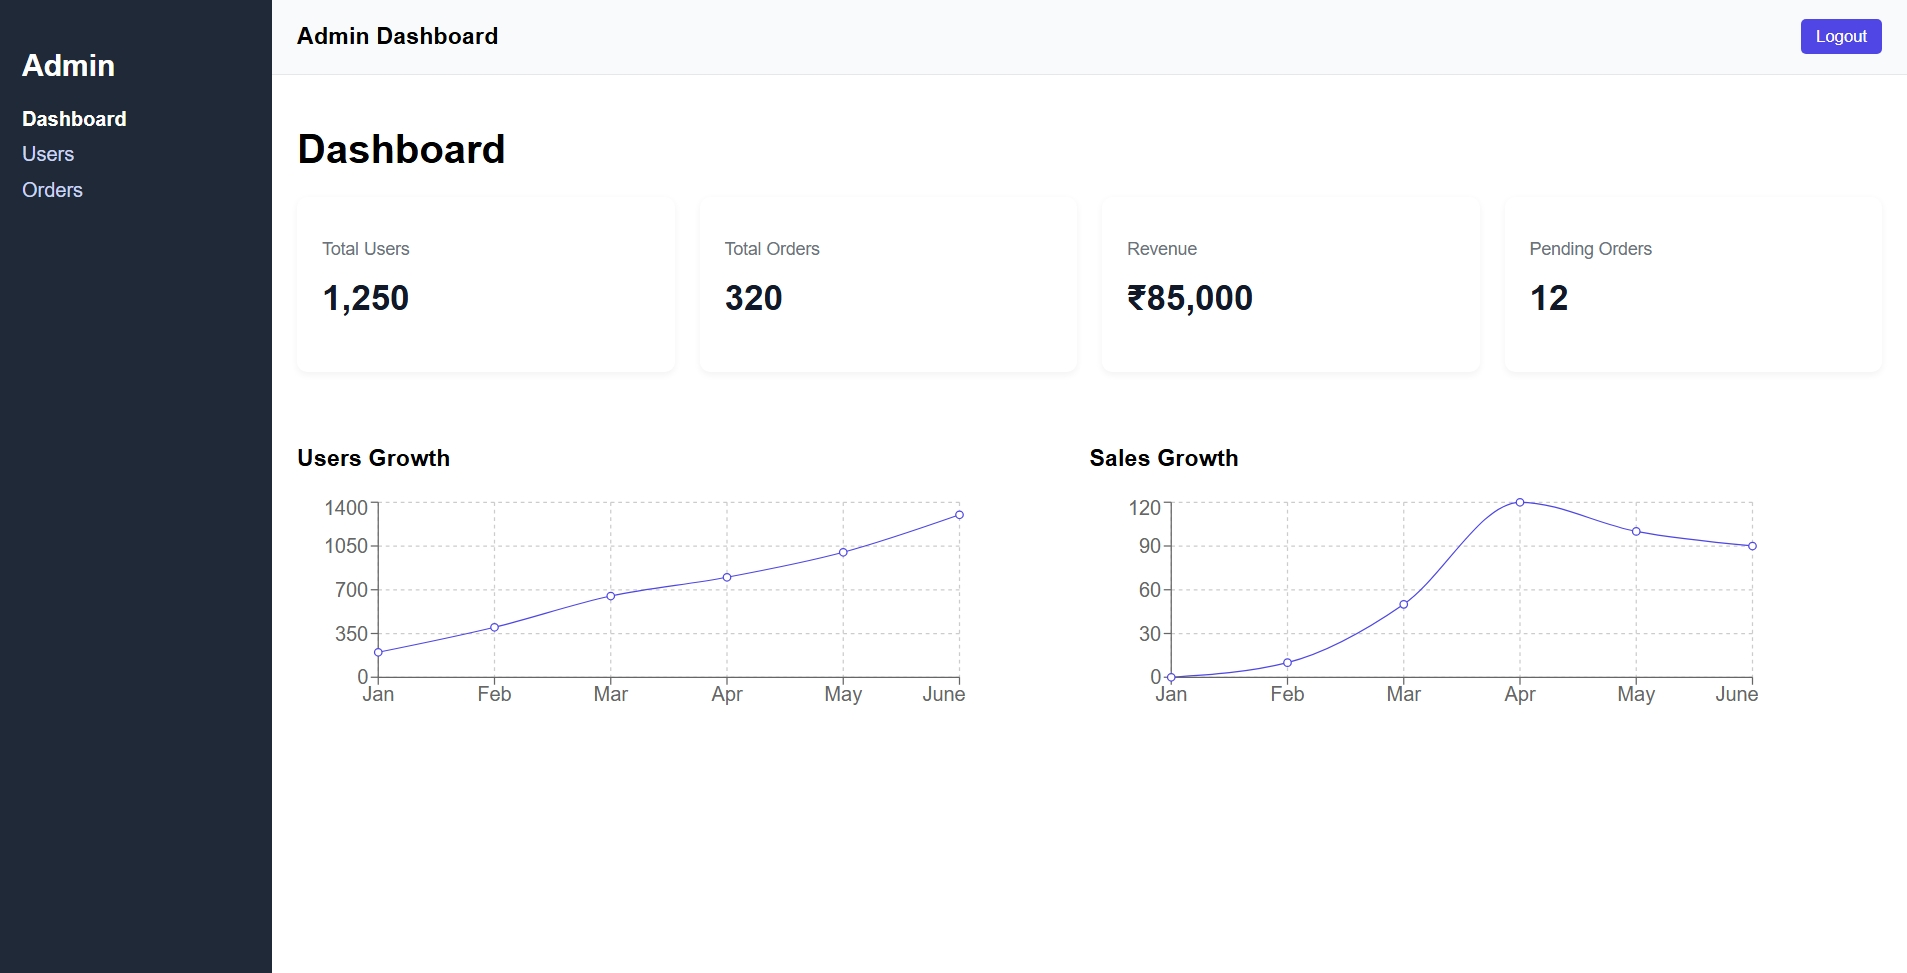
Task: Select Users in the sidebar navigation
Action: (47, 154)
